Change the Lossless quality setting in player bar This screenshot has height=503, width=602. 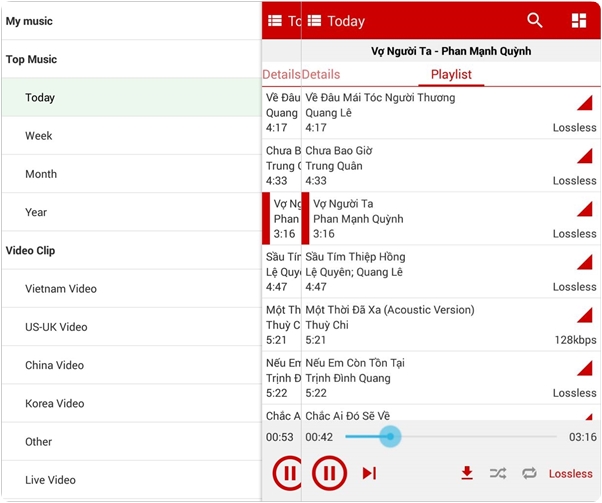571,474
